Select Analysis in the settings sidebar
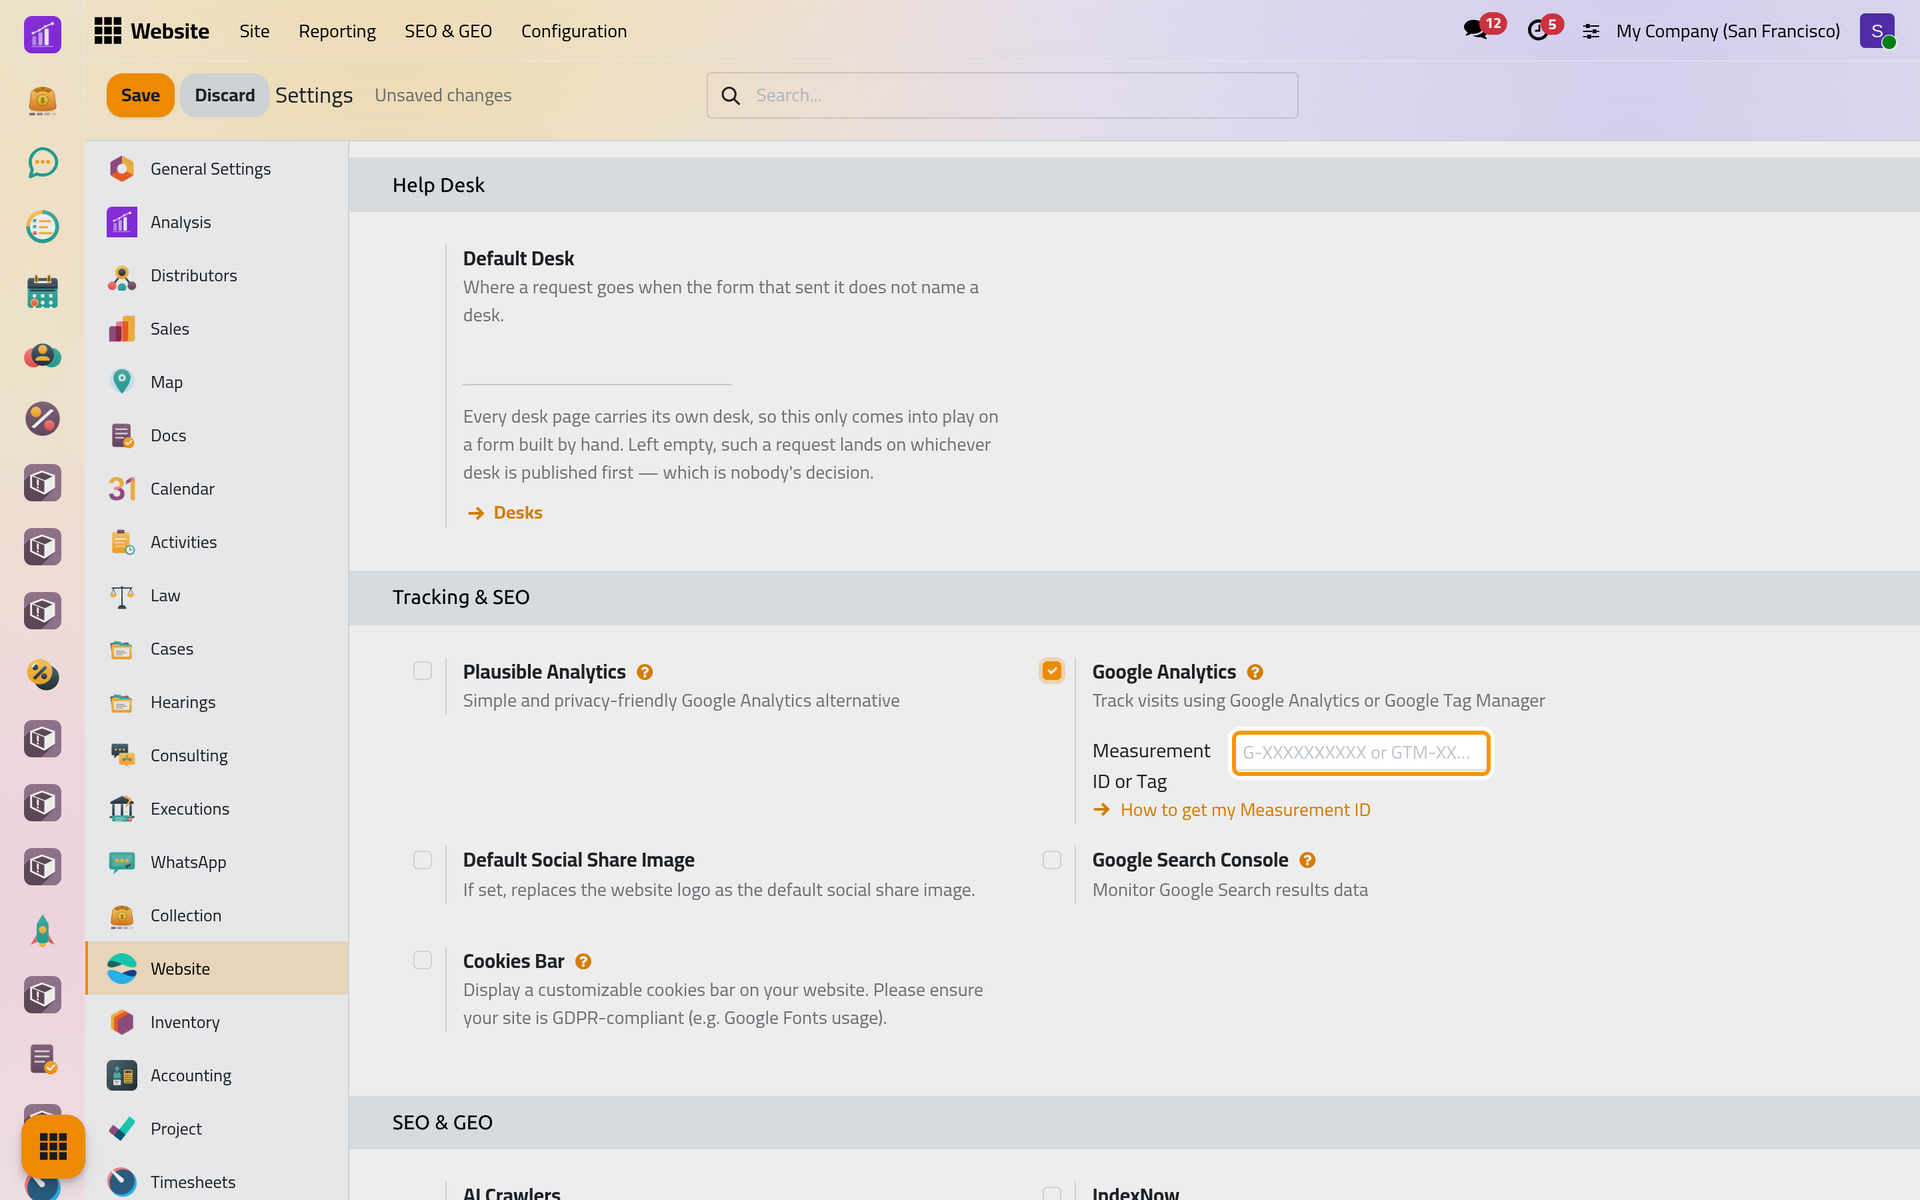 tap(217, 222)
